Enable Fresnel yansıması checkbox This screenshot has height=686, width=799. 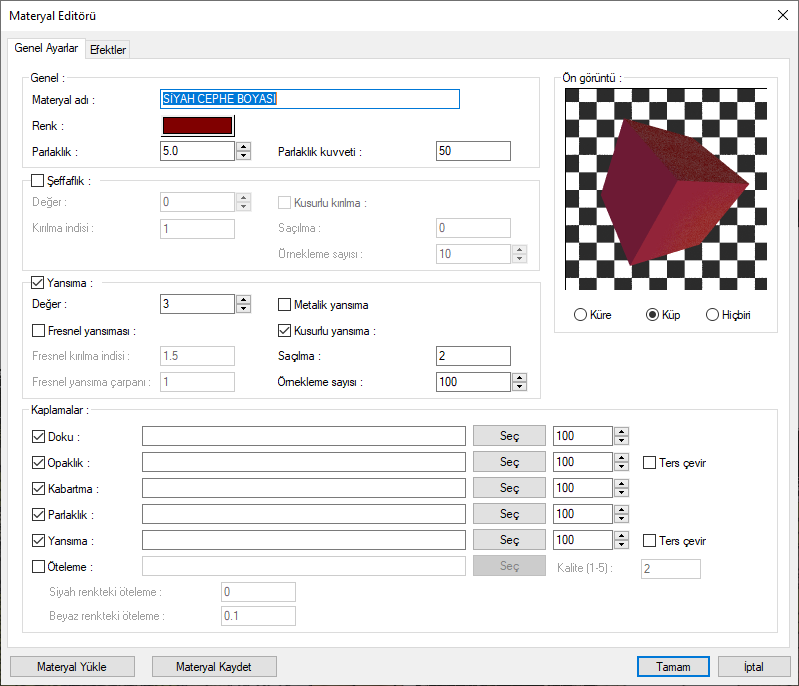click(39, 330)
